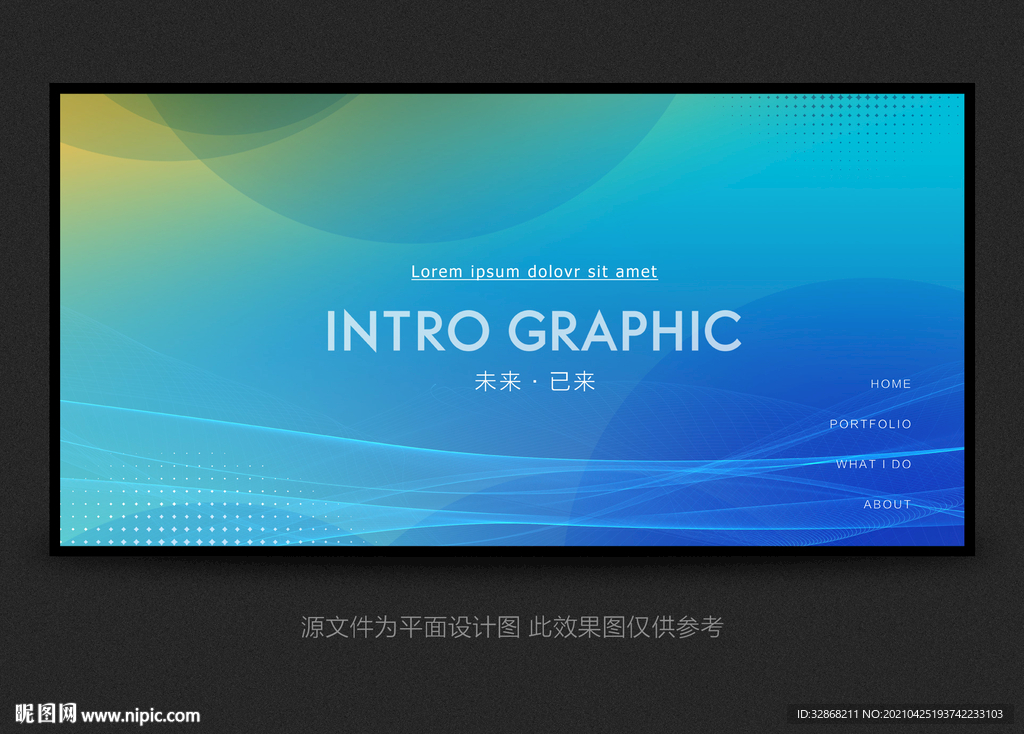The width and height of the screenshot is (1024, 734).
Task: Click the word GRAPHIC in the title
Action: point(625,330)
